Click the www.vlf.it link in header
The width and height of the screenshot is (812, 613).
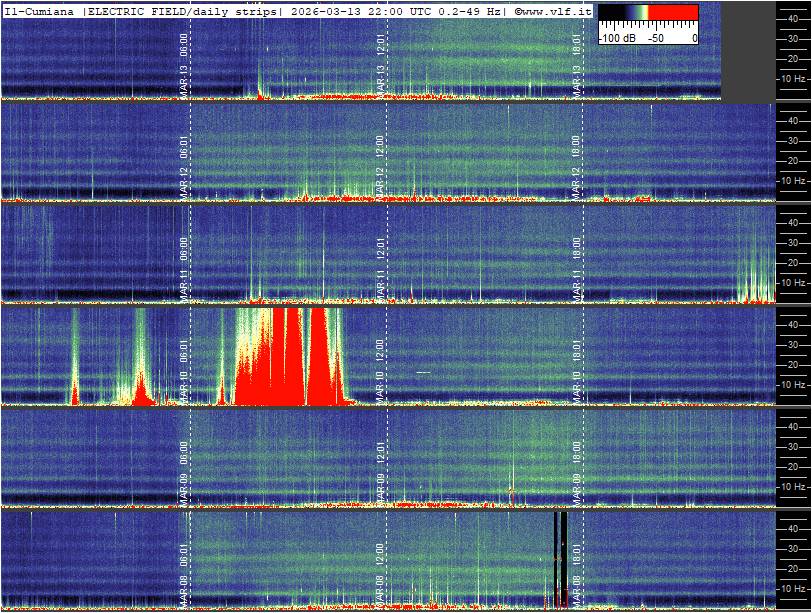pos(554,12)
